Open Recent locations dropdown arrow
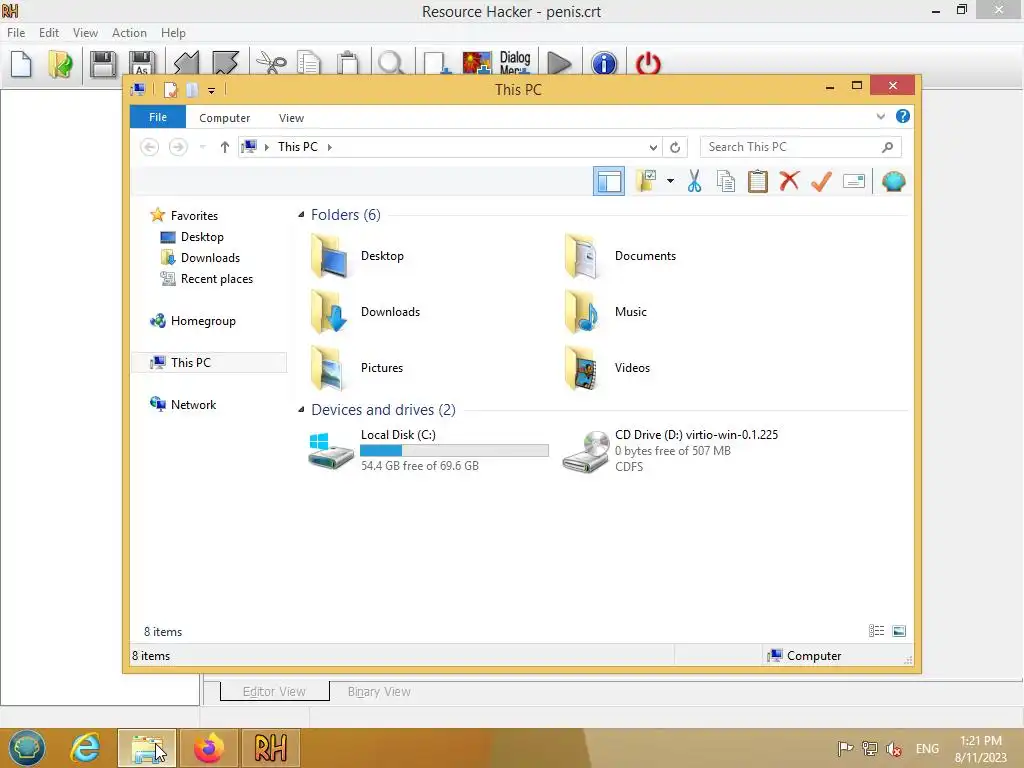The height and width of the screenshot is (768, 1024). pyautogui.click(x=202, y=147)
